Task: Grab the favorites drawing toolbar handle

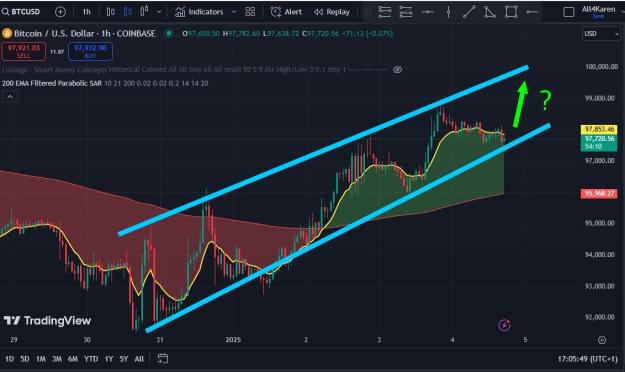Action: coord(368,12)
